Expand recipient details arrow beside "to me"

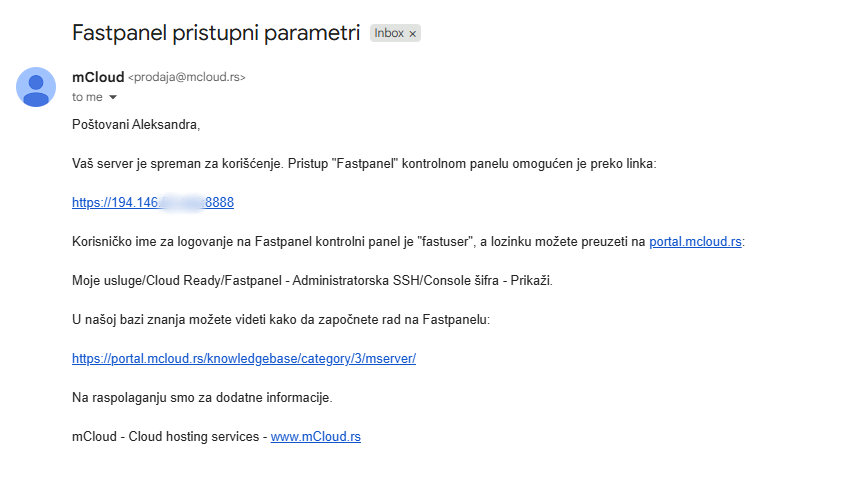pos(113,98)
